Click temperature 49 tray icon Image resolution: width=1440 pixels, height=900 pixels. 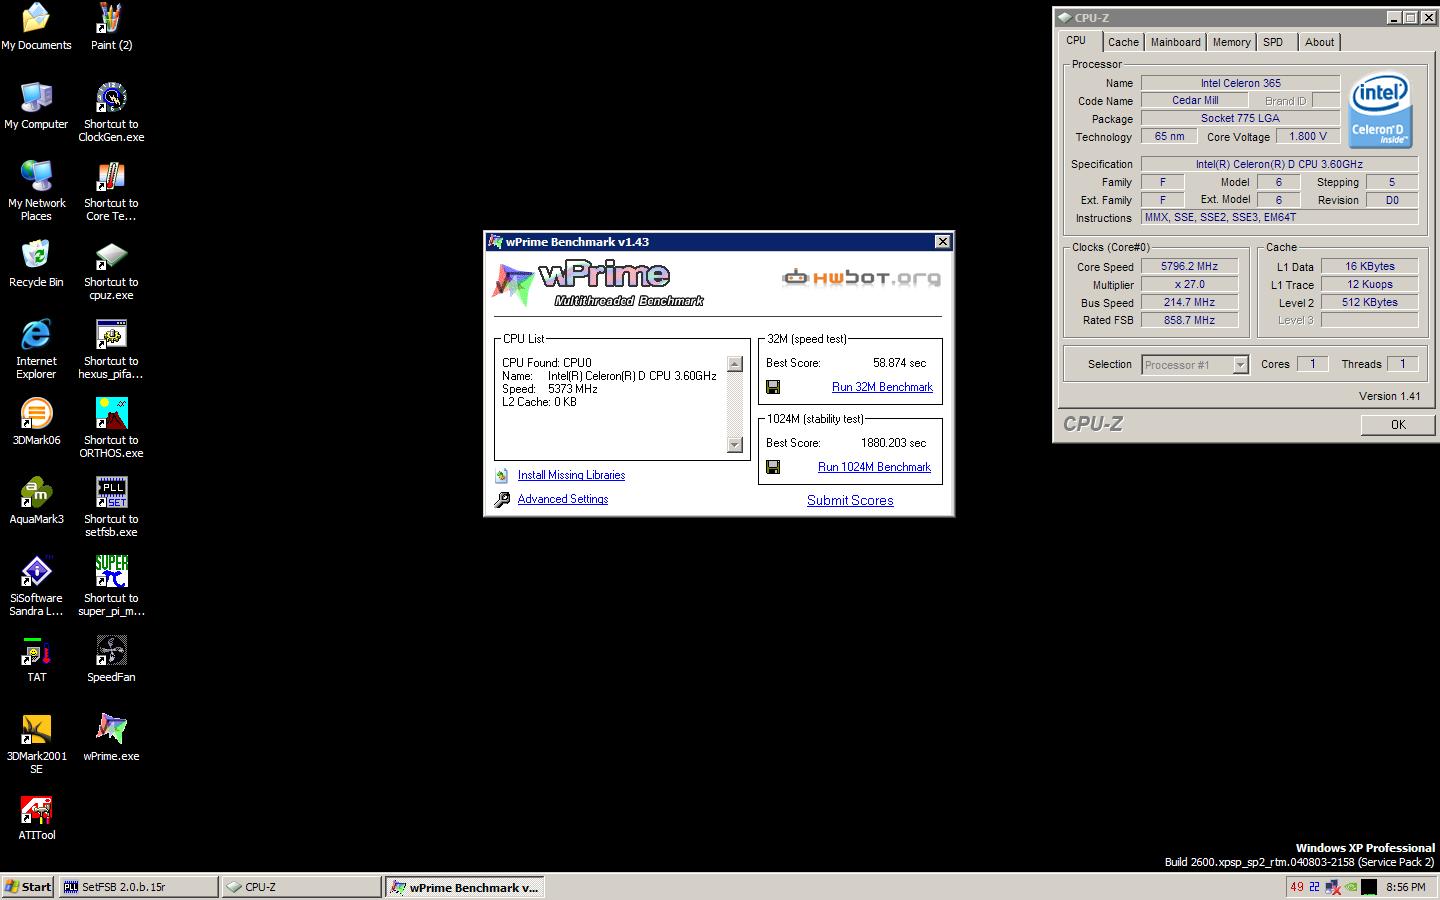(1297, 886)
